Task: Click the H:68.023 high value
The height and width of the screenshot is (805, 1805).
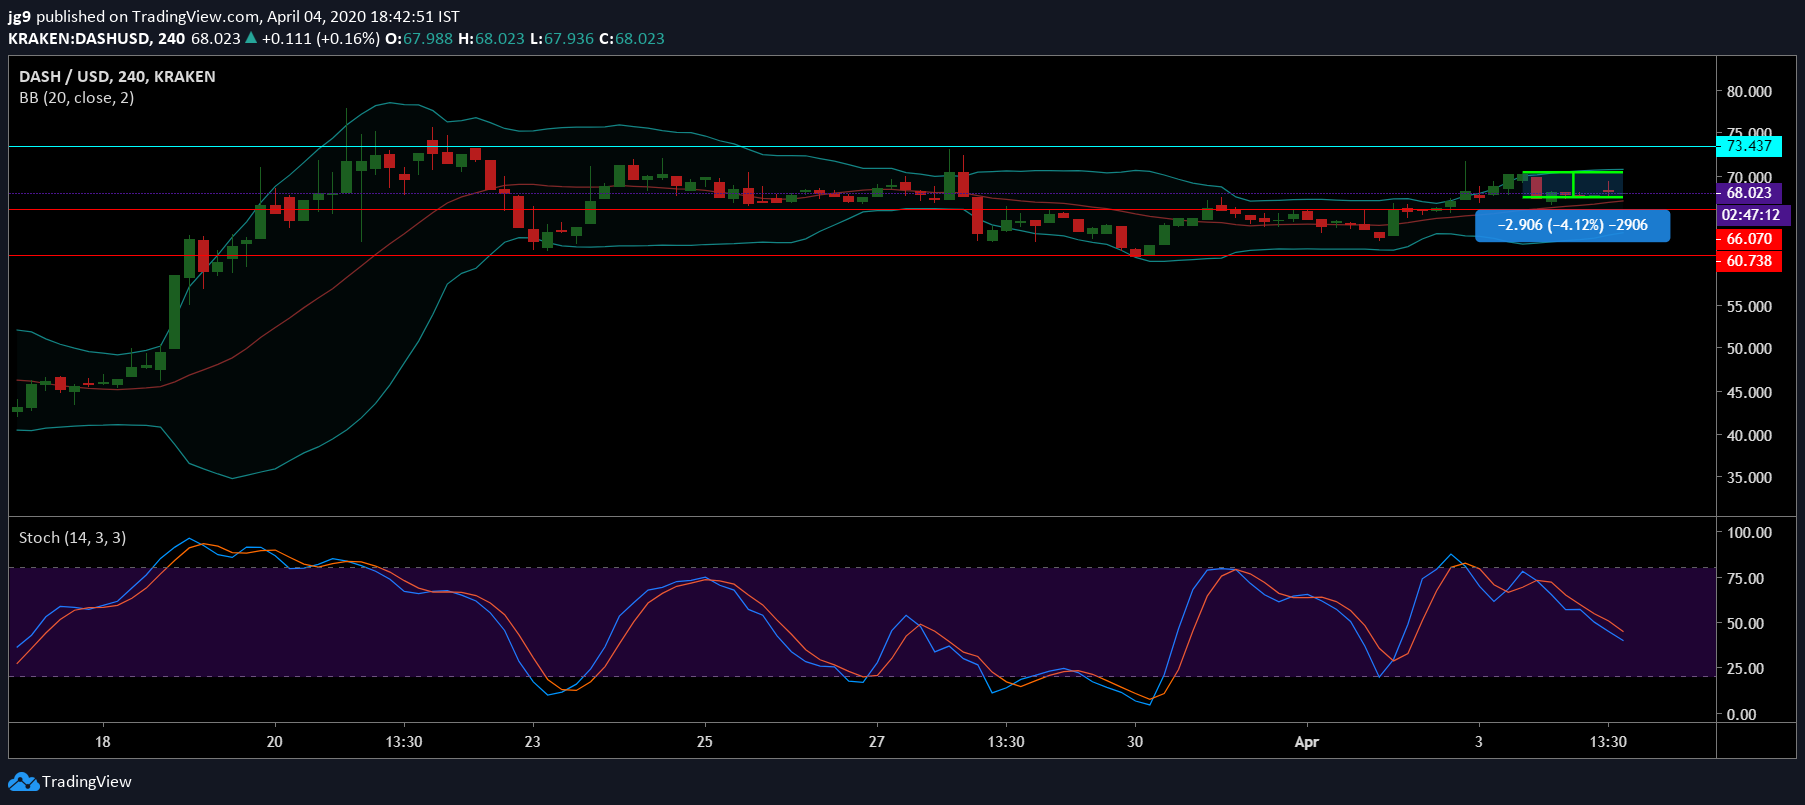Action: point(492,39)
